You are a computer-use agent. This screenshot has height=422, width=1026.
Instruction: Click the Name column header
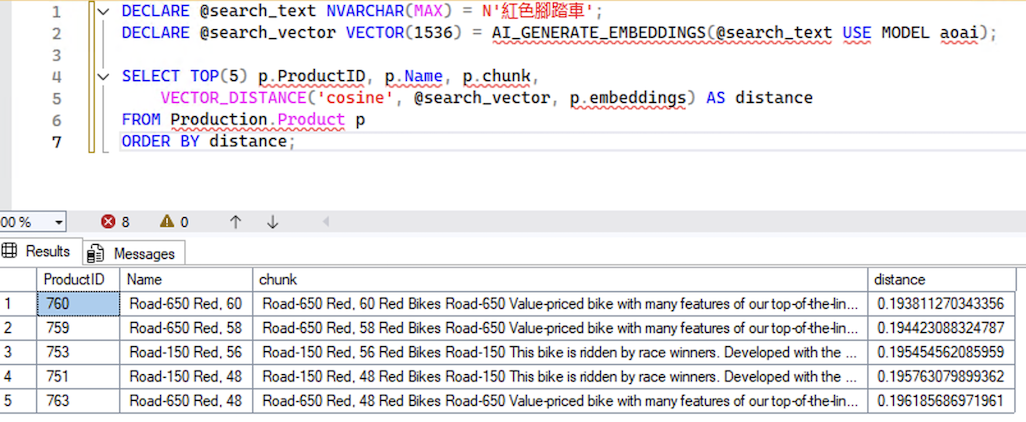186,279
